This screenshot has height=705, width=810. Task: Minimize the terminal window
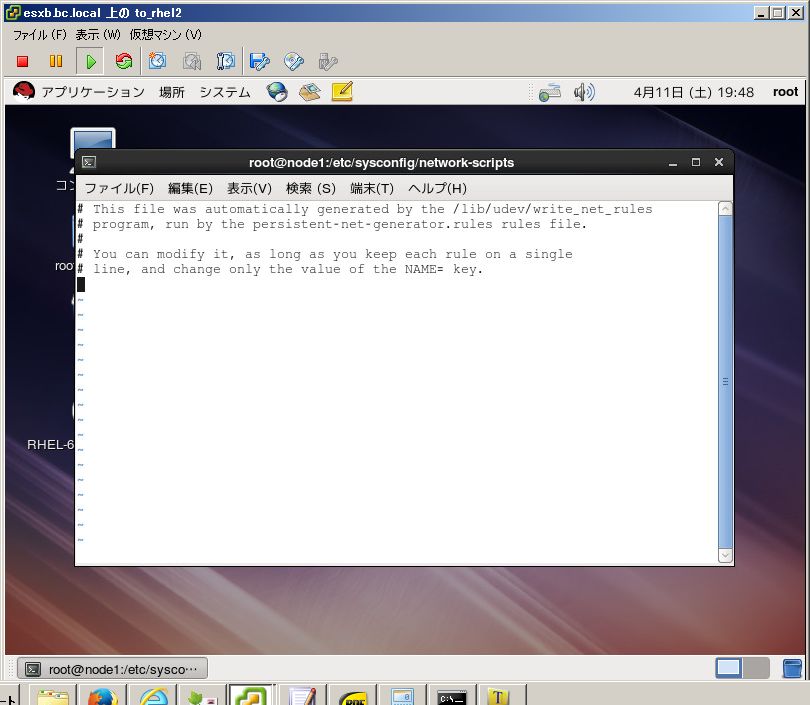pos(673,163)
